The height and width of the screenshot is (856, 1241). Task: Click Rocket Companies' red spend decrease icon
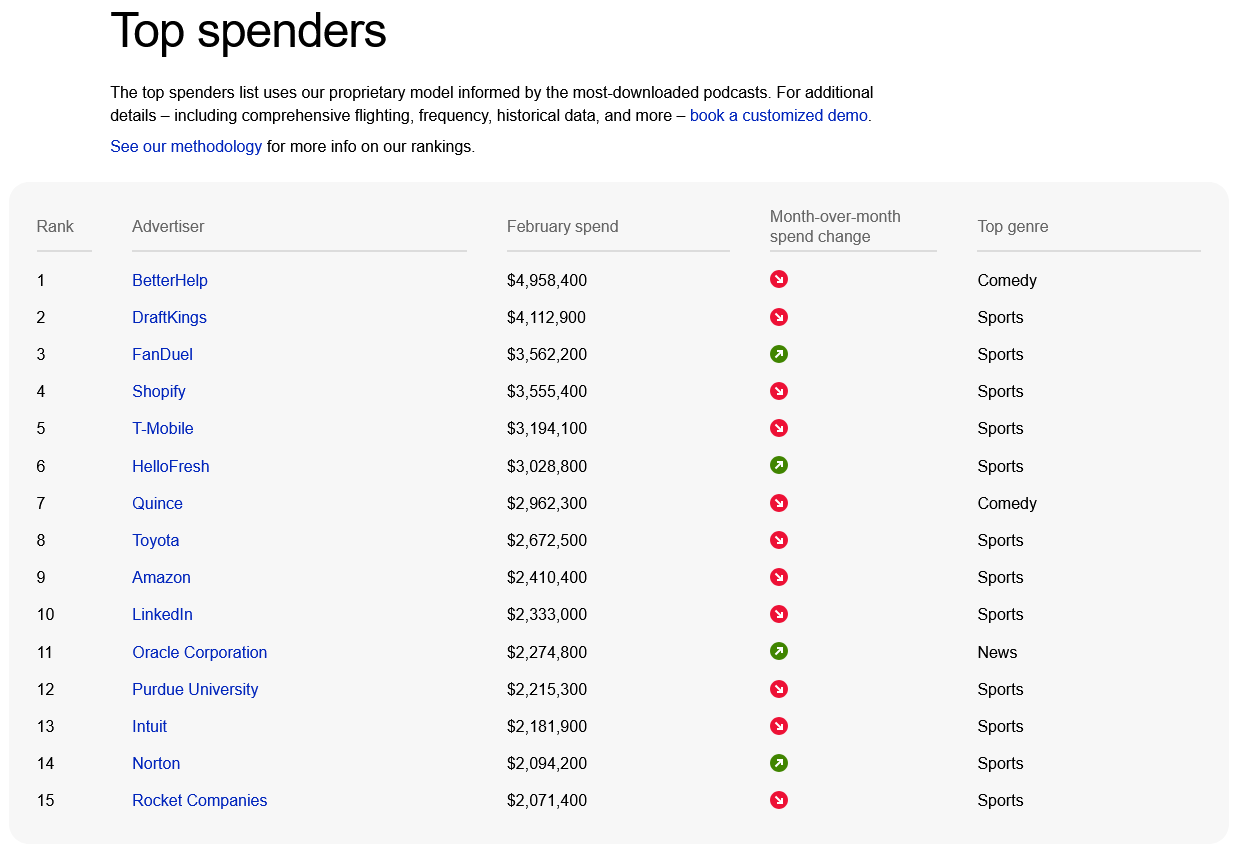pos(779,800)
